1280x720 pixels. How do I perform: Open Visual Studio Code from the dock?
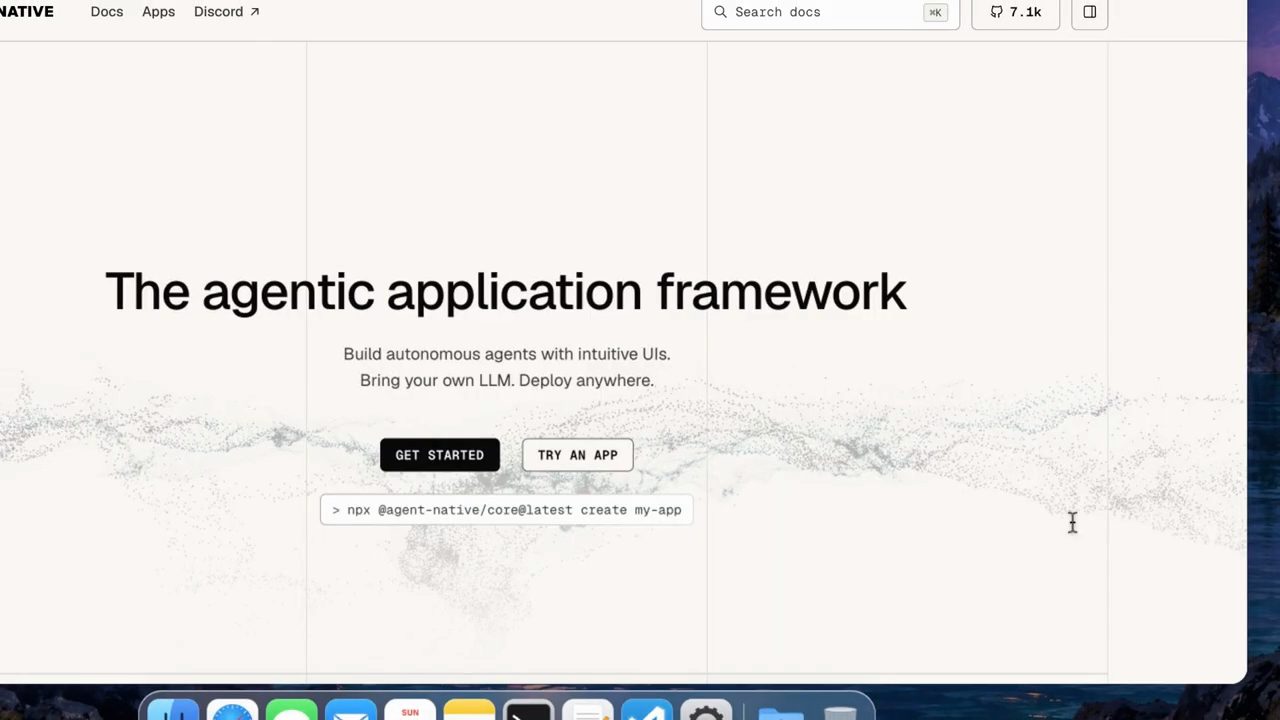(647, 711)
